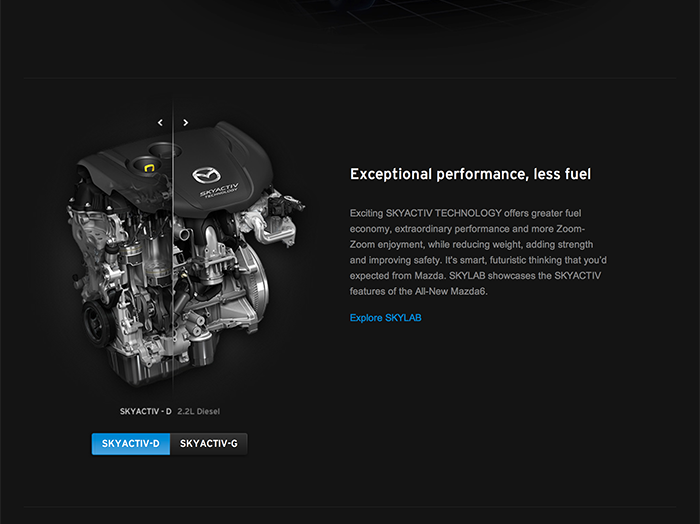This screenshot has width=700, height=524.
Task: Click the Exceptional performance, less fuel heading
Action: click(x=470, y=174)
